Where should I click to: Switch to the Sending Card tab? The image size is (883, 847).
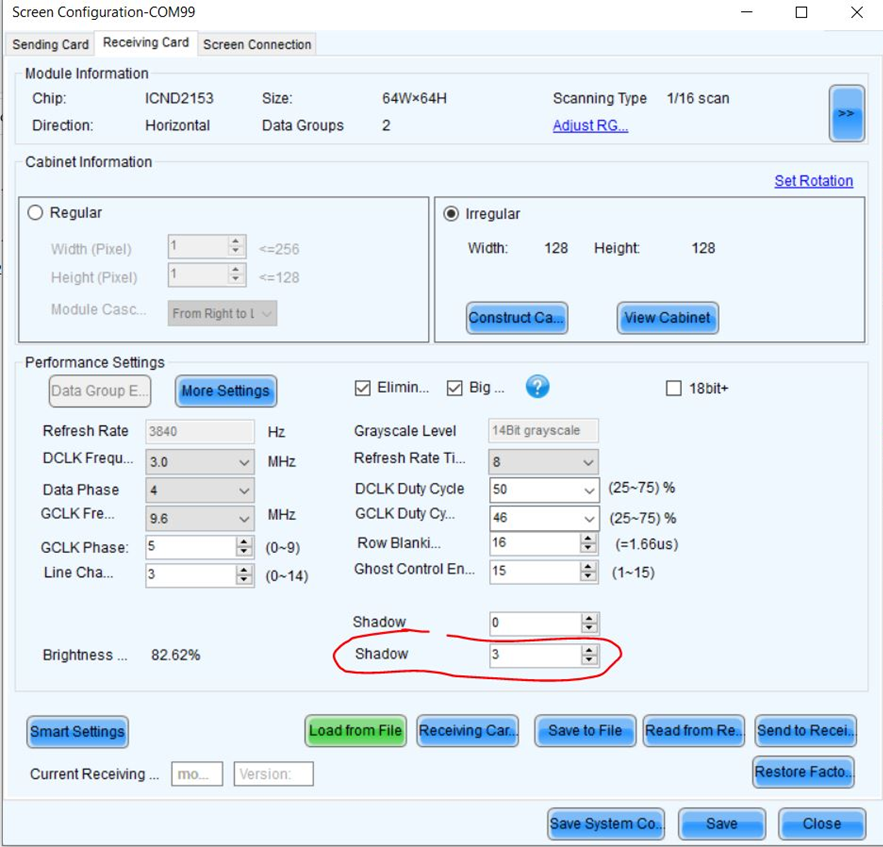point(50,44)
